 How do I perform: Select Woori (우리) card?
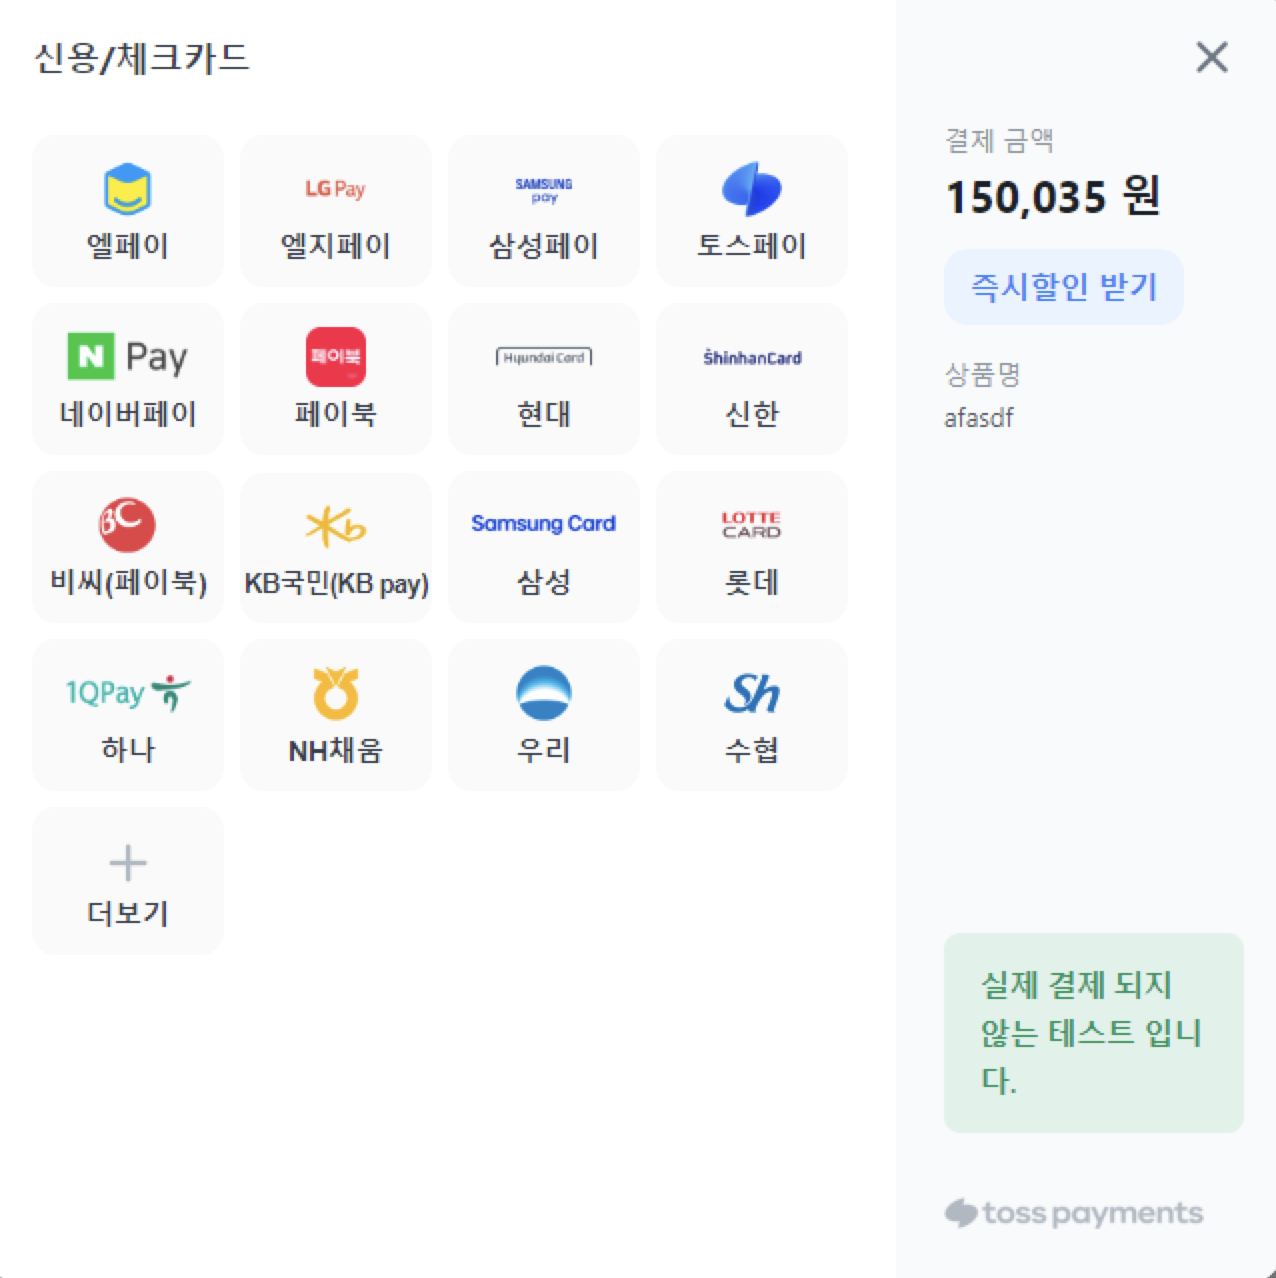coord(544,715)
